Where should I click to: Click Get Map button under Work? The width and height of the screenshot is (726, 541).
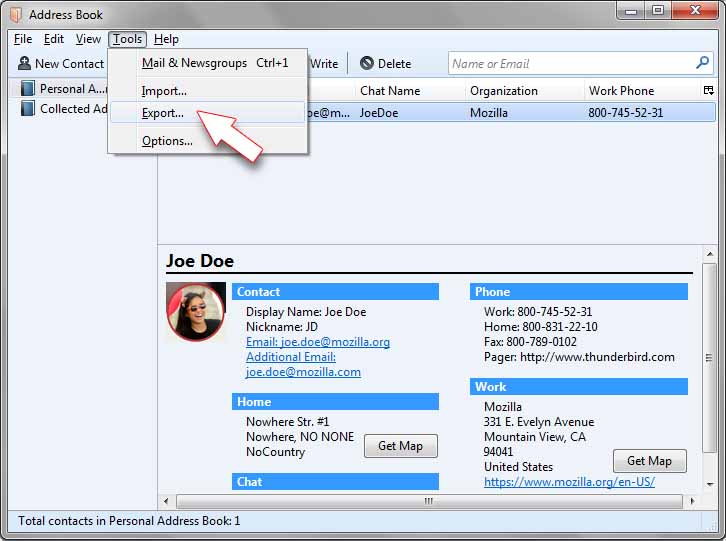point(650,461)
